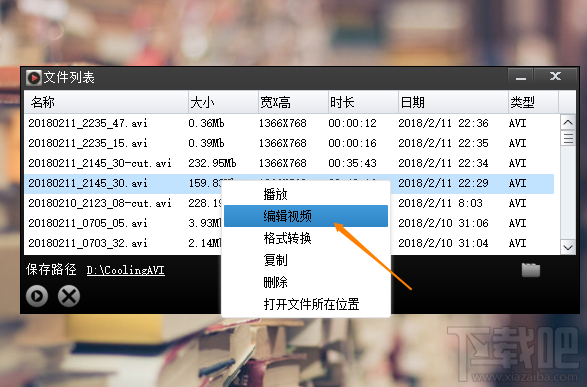Click the date 2018/2/10 31:06
This screenshot has height=387, width=587.
point(443,223)
